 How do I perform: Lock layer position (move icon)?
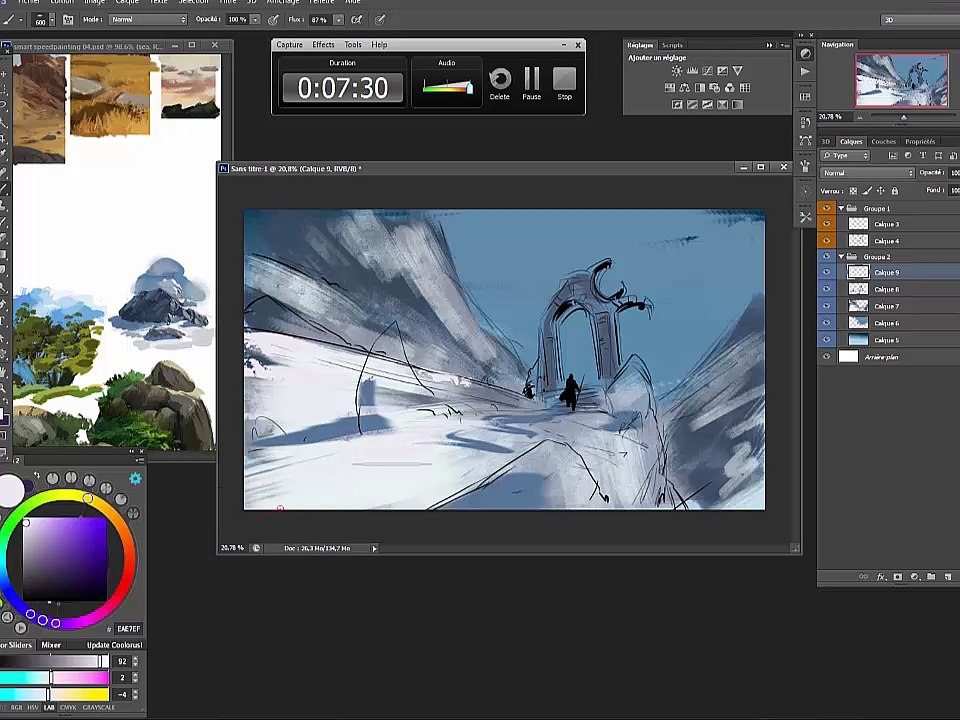pyautogui.click(x=881, y=191)
